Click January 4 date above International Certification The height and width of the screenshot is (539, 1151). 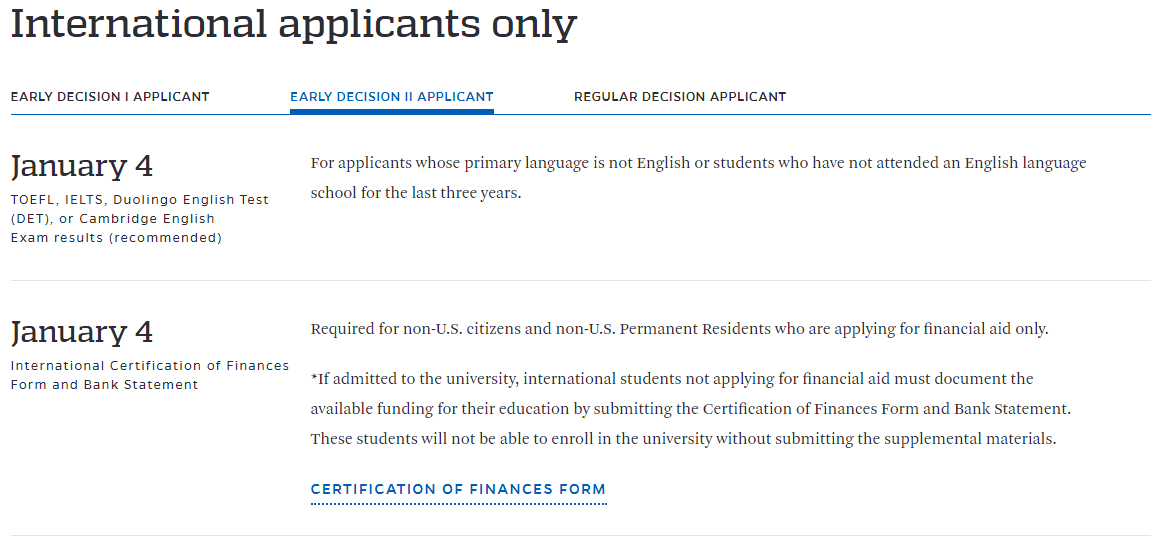coord(82,332)
